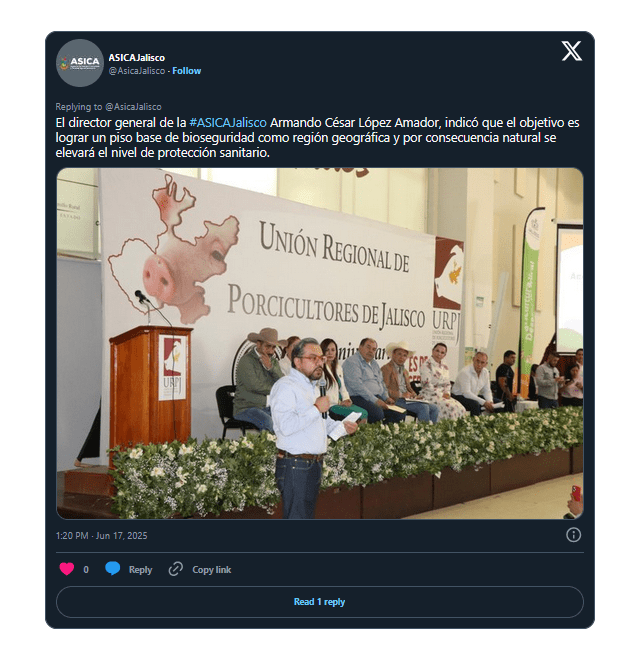Click the copy link chain icon
Viewport: 635px width, 652px height.
click(175, 568)
